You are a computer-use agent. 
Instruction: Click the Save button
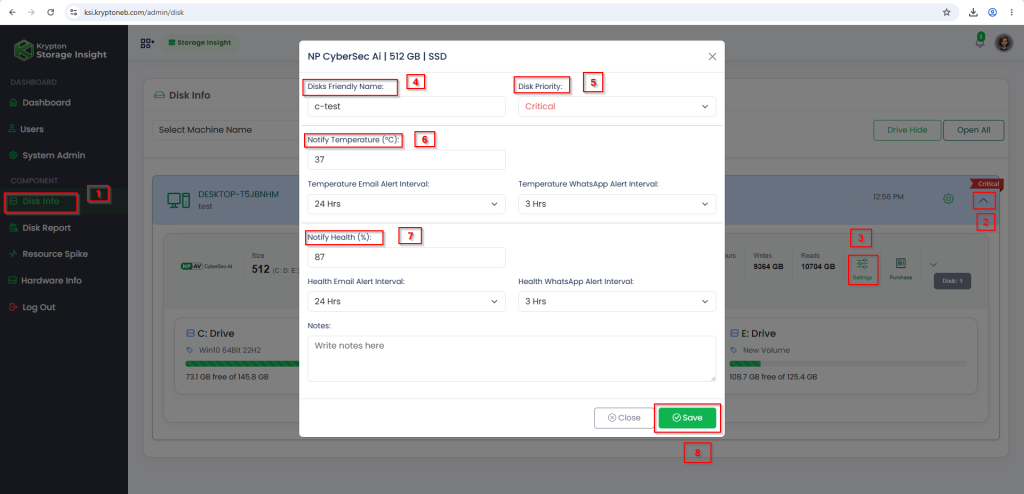pyautogui.click(x=687, y=418)
